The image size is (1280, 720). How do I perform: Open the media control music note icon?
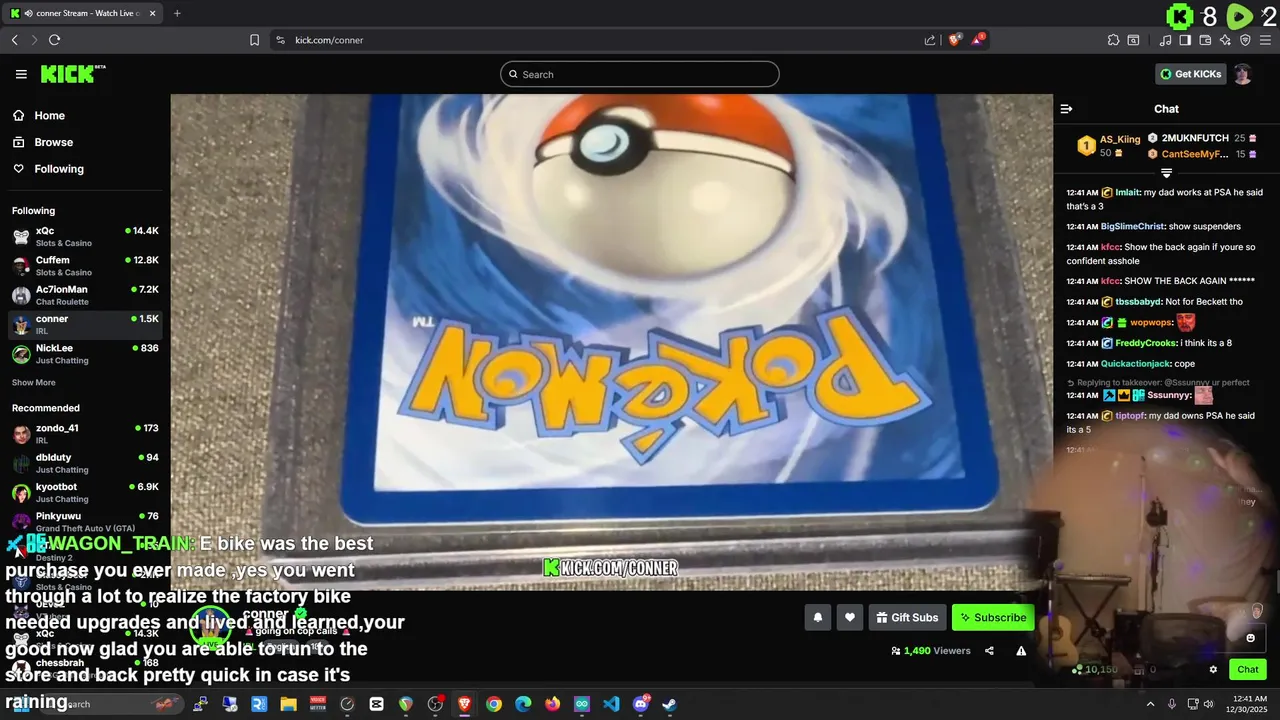pos(1165,40)
